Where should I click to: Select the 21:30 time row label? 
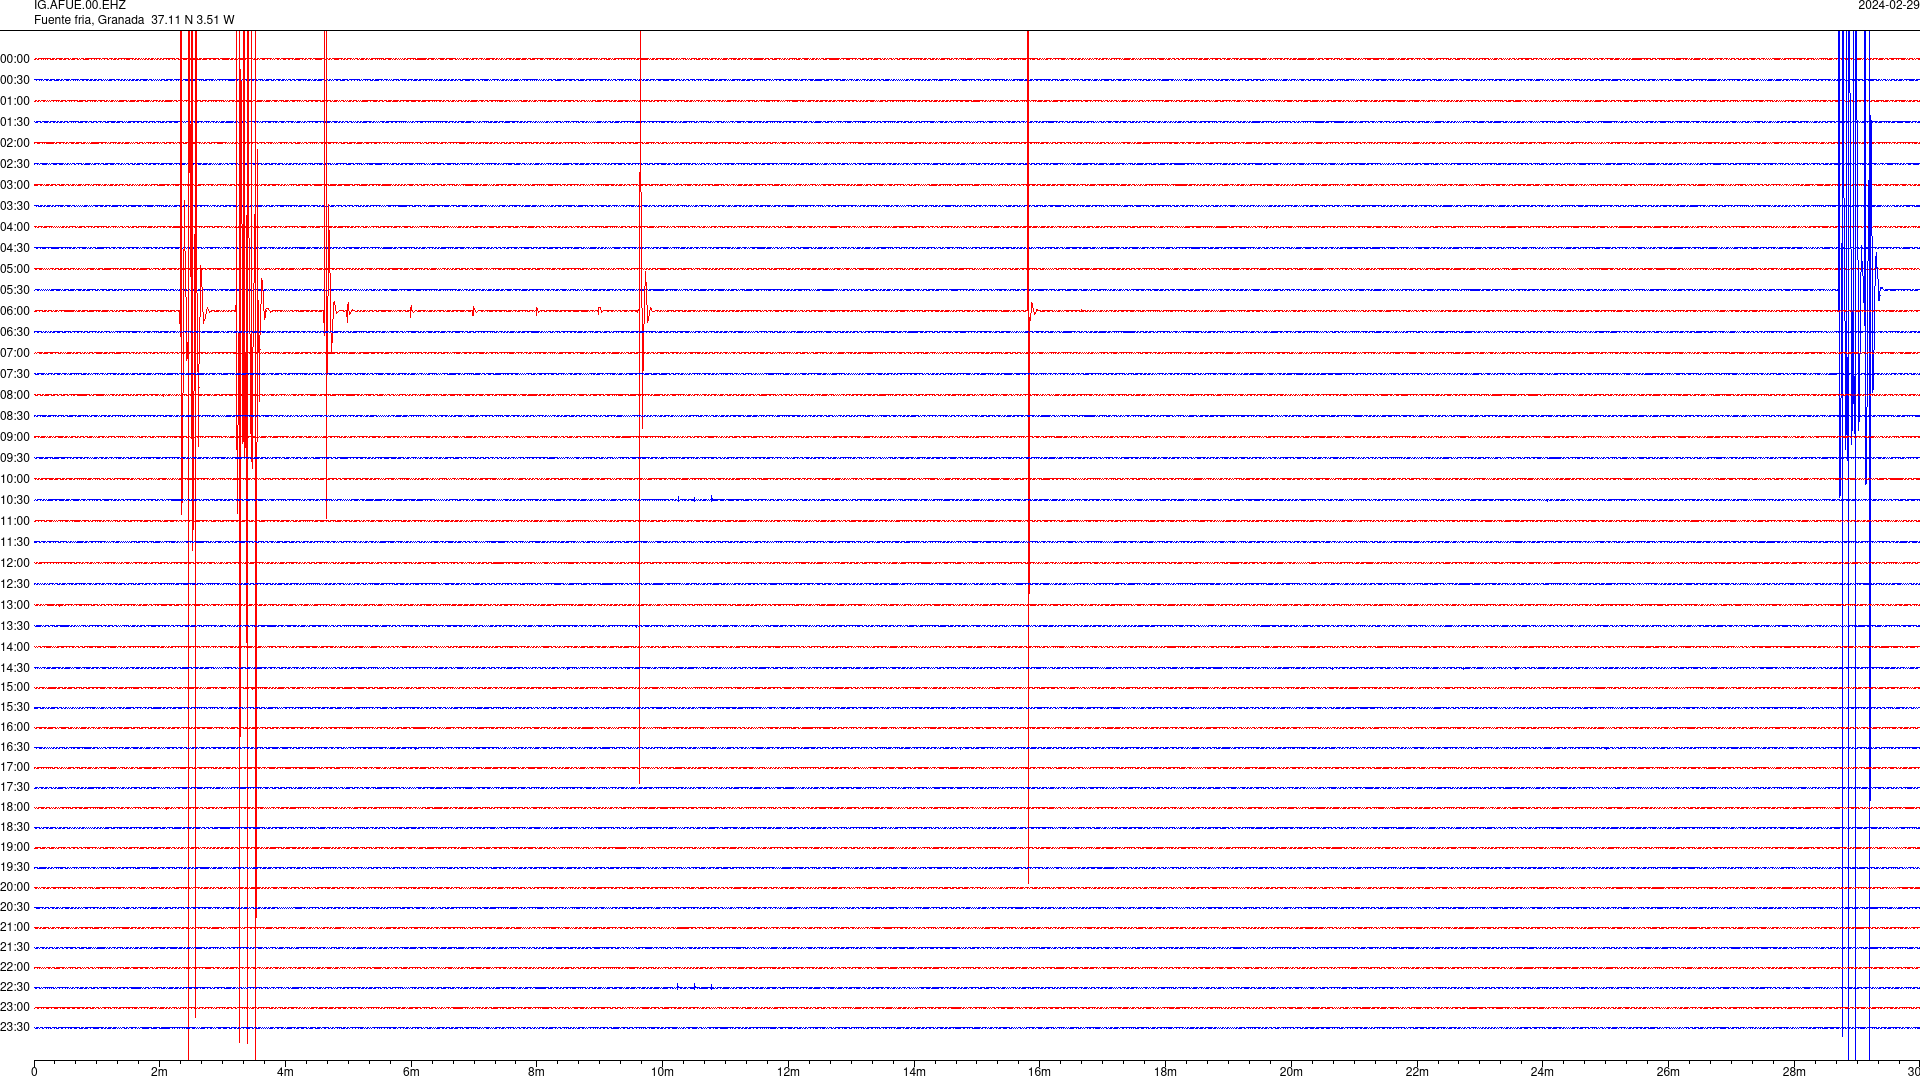click(x=15, y=947)
